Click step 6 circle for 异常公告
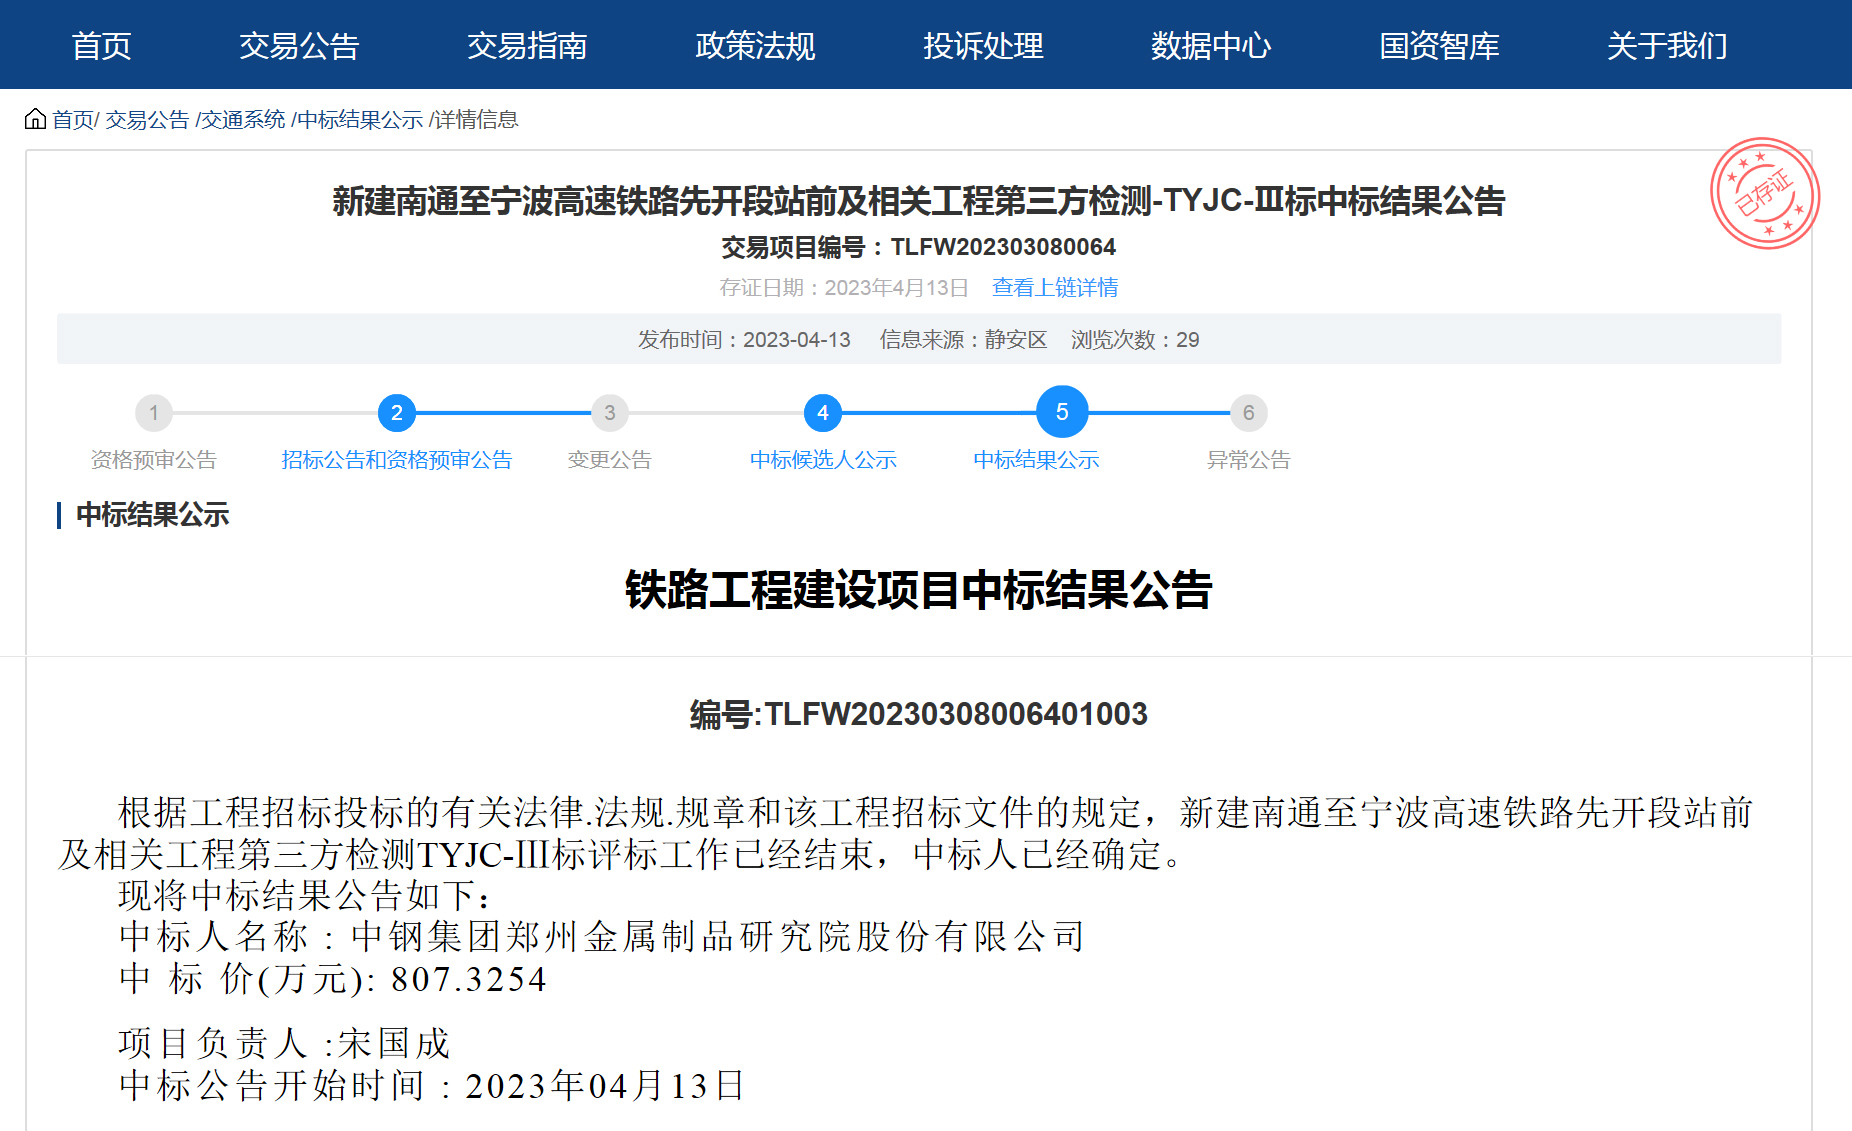This screenshot has height=1131, width=1852. [x=1248, y=413]
